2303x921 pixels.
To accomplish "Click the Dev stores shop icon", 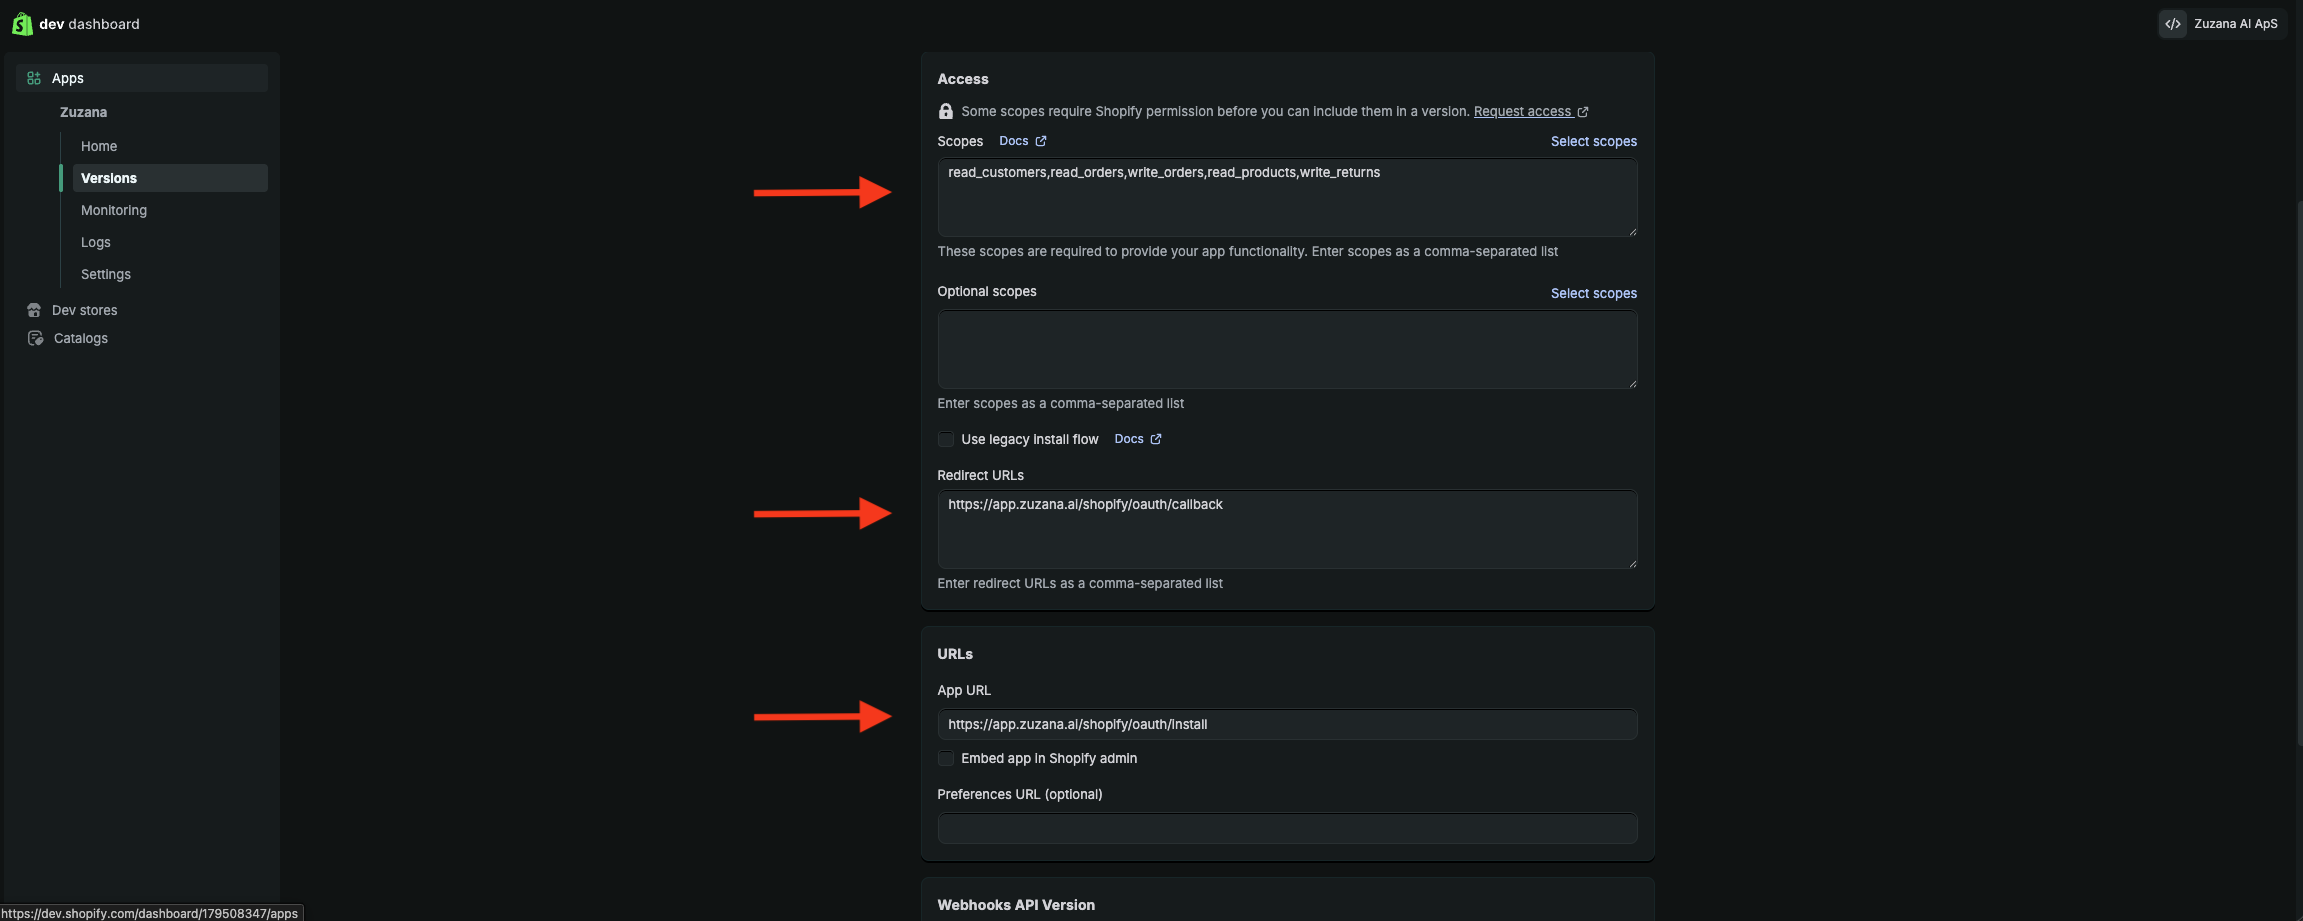I will [34, 310].
